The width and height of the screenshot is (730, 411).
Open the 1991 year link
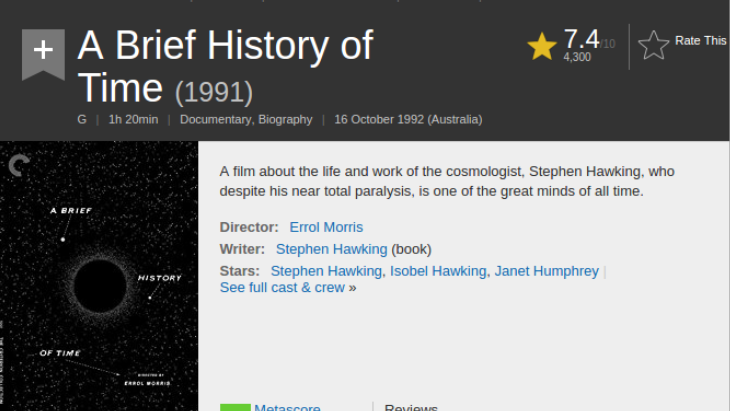[214, 92]
